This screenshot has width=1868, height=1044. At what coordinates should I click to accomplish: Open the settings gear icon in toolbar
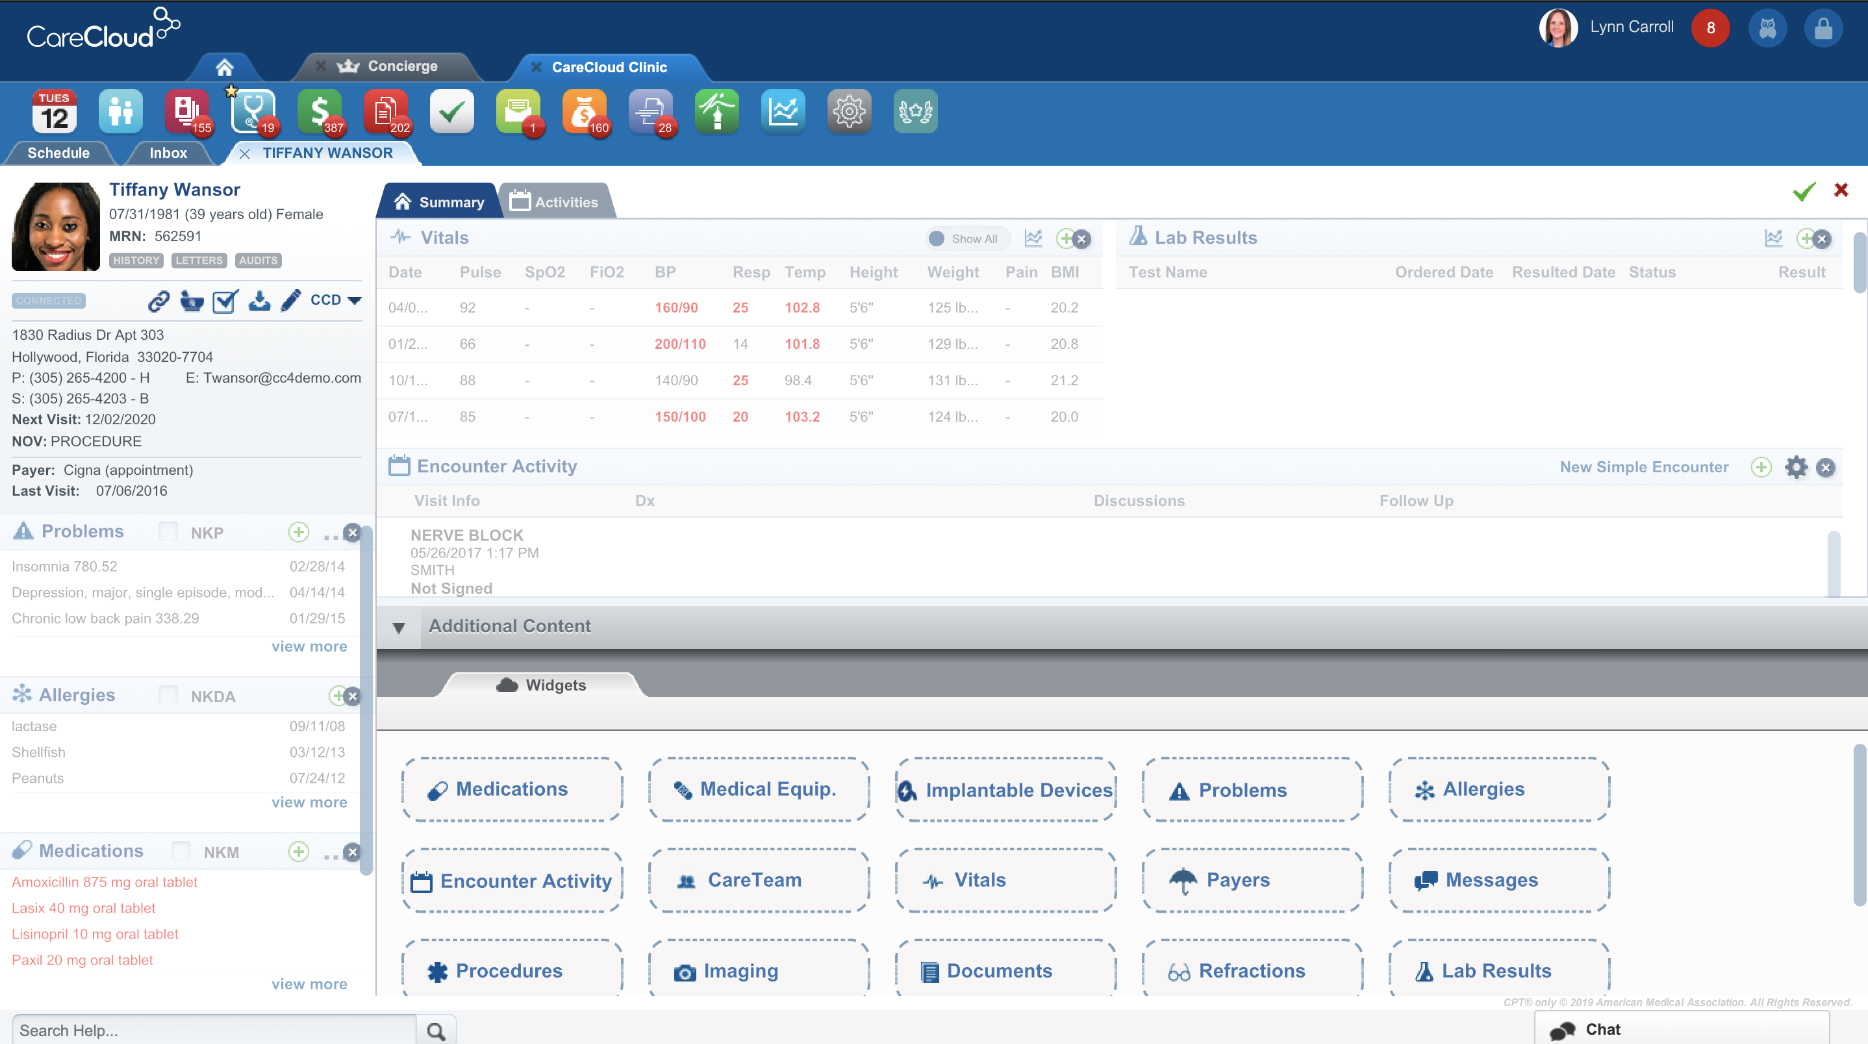click(849, 112)
